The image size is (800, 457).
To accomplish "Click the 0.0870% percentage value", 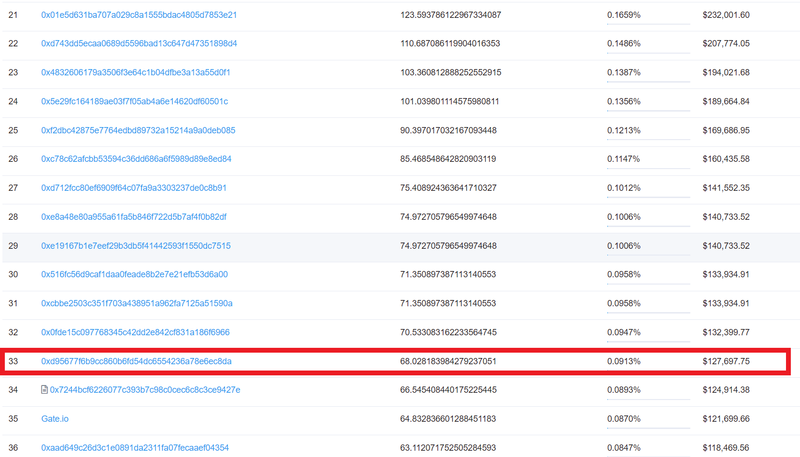I will click(x=623, y=419).
